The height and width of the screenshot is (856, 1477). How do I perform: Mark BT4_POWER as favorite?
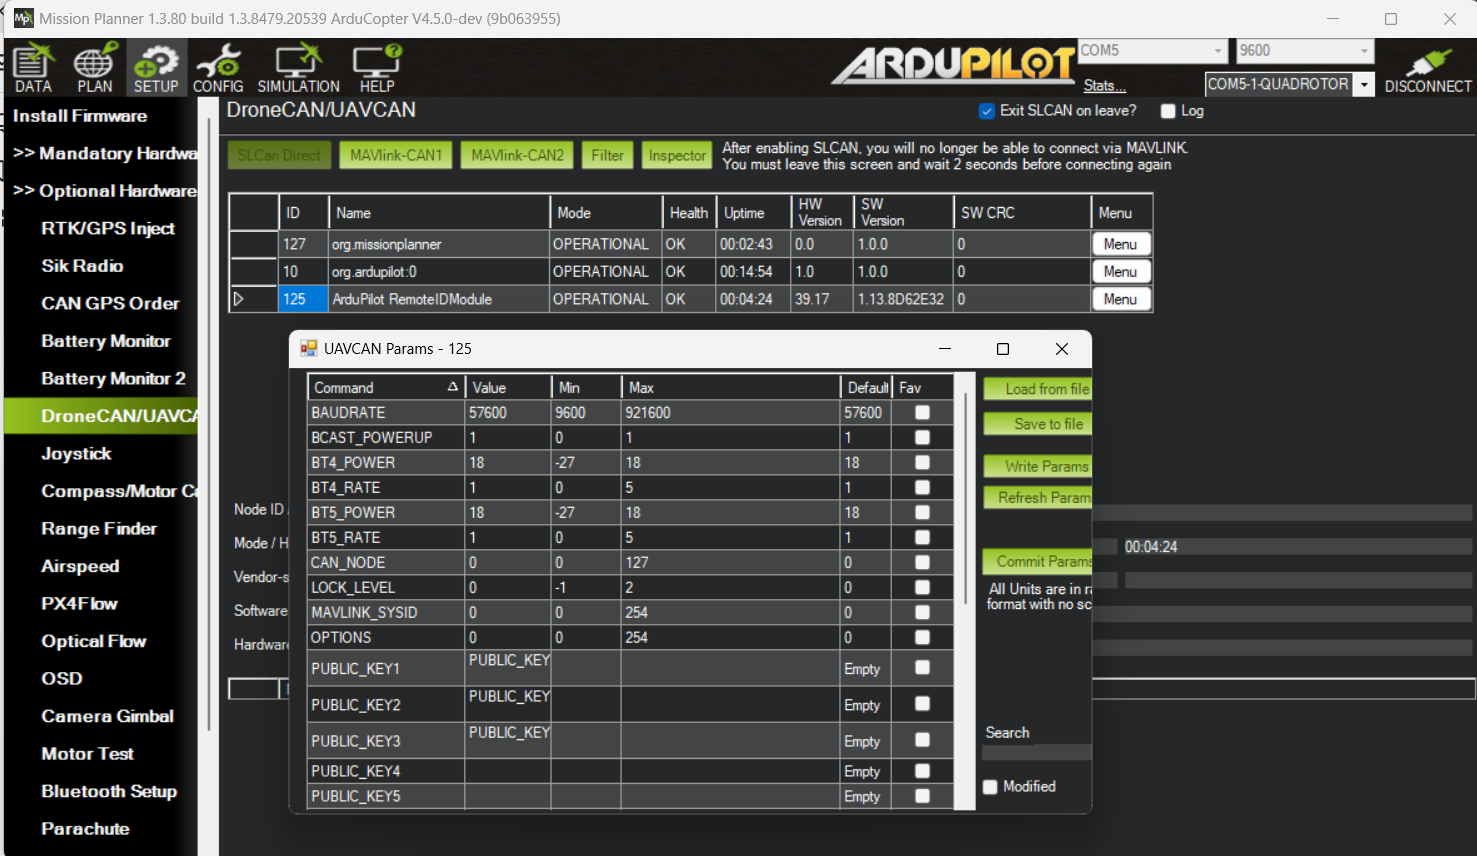922,462
